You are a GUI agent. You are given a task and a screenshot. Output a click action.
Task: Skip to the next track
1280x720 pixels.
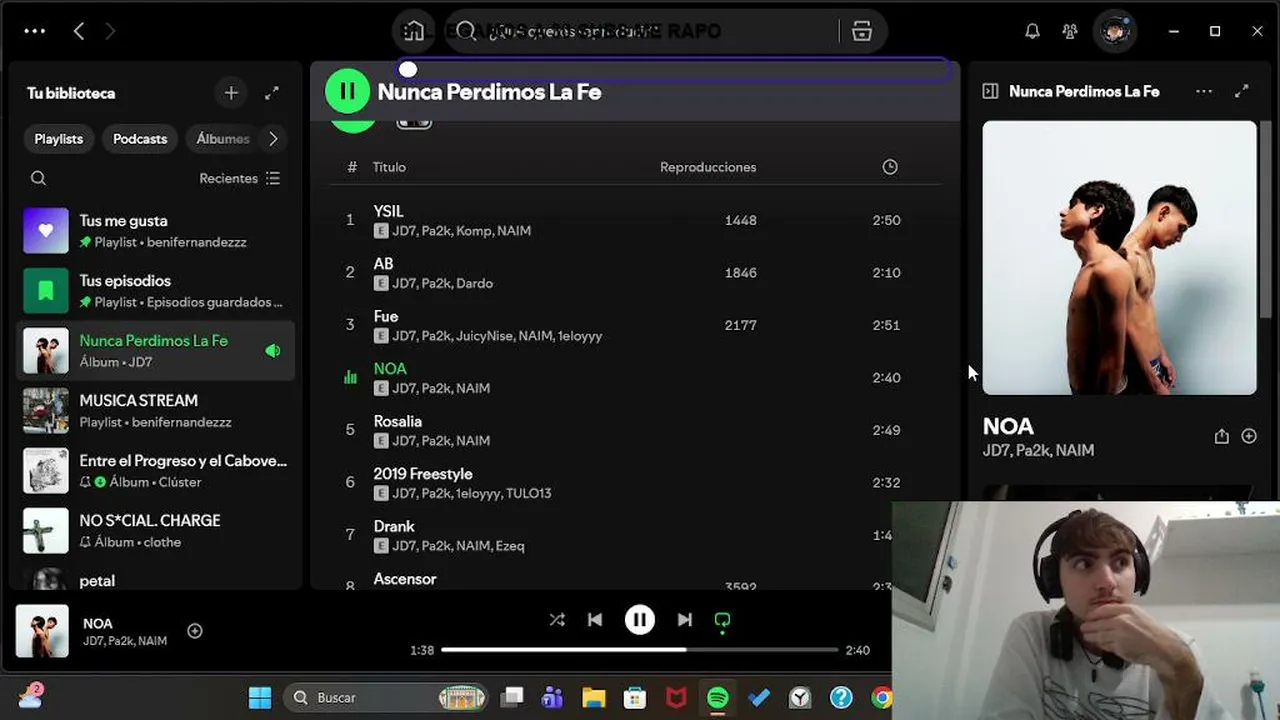(685, 620)
